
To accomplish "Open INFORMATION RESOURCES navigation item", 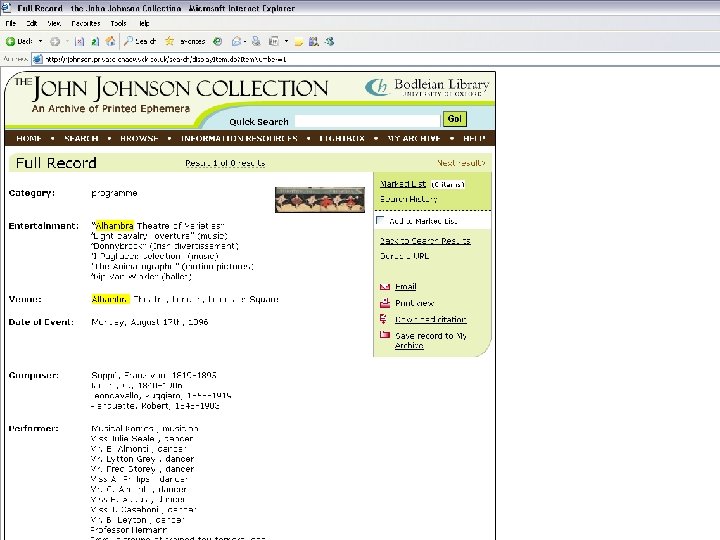I will 239,138.
